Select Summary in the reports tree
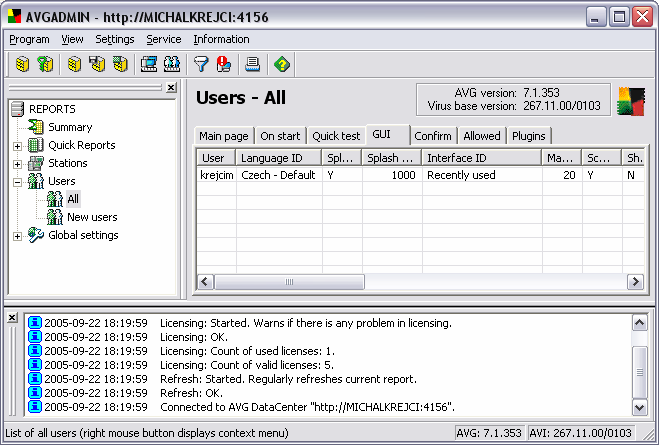The height and width of the screenshot is (445, 659). (70, 127)
